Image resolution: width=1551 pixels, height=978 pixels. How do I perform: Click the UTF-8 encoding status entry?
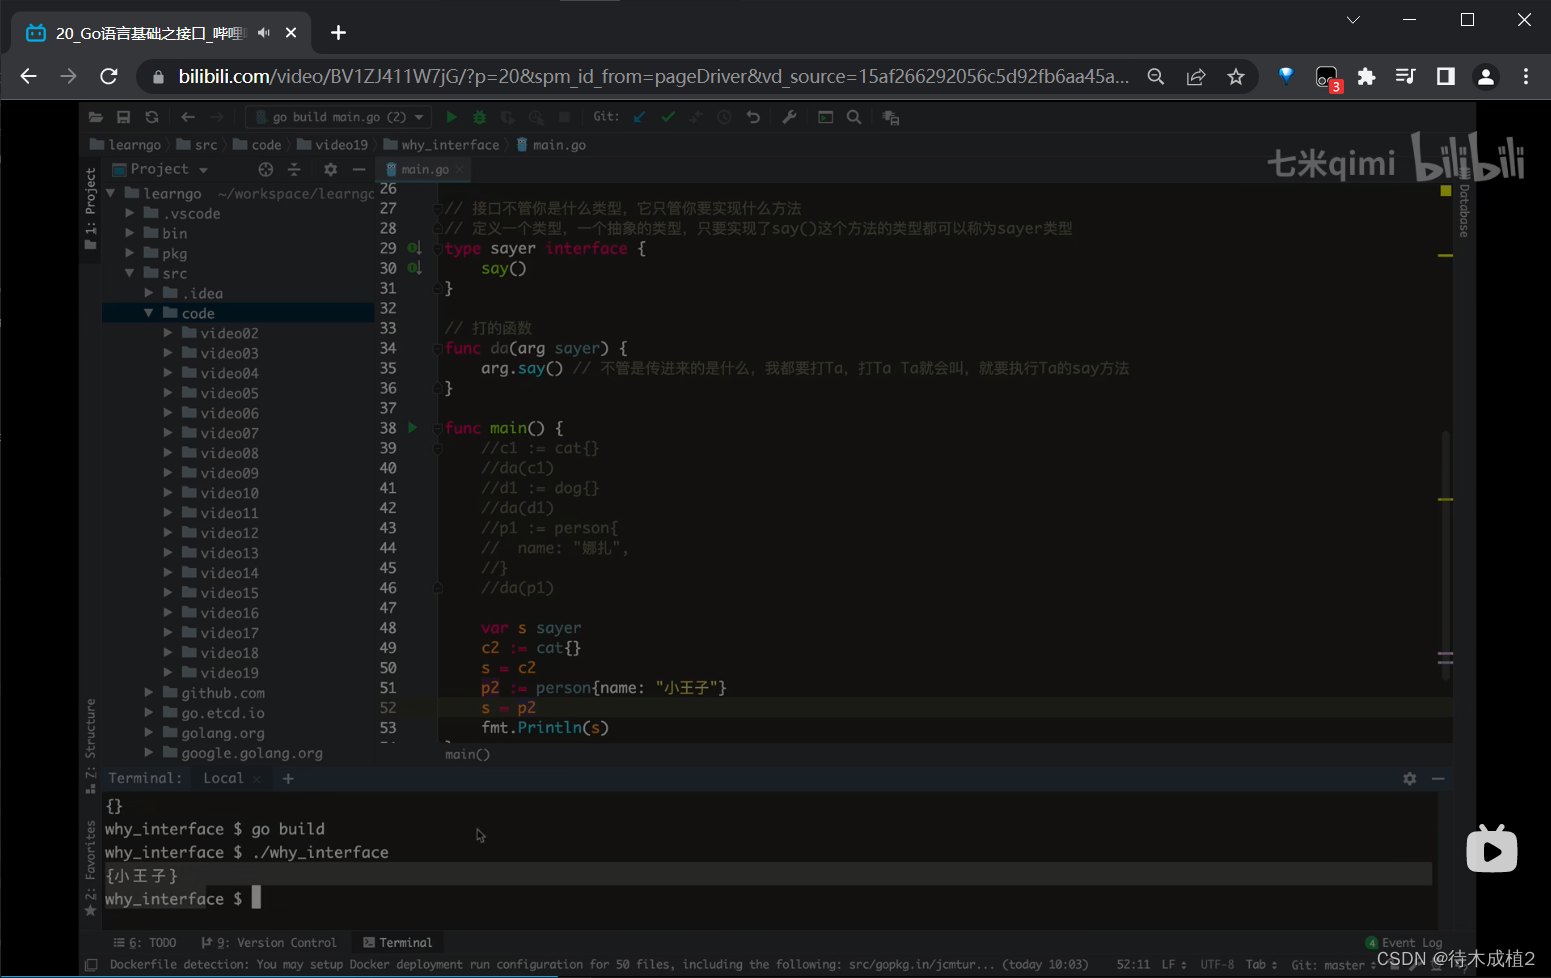click(1217, 965)
